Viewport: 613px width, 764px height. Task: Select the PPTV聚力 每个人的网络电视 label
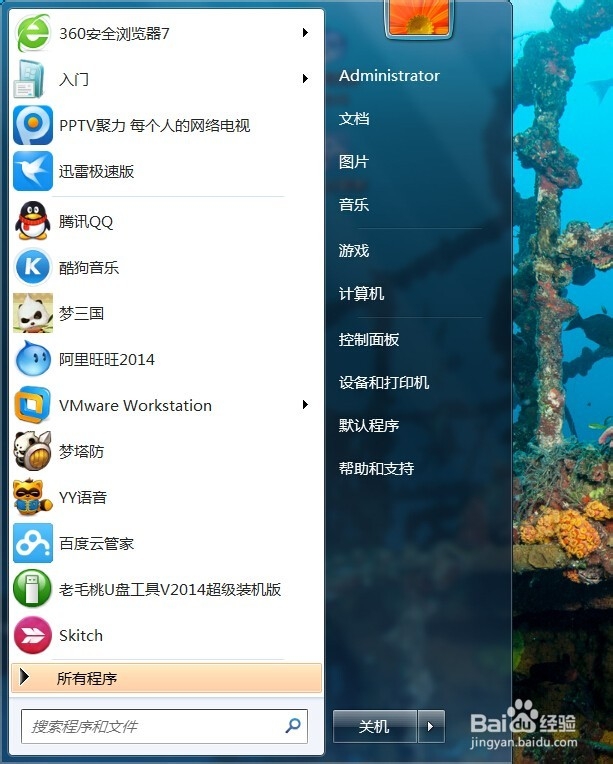tap(154, 126)
